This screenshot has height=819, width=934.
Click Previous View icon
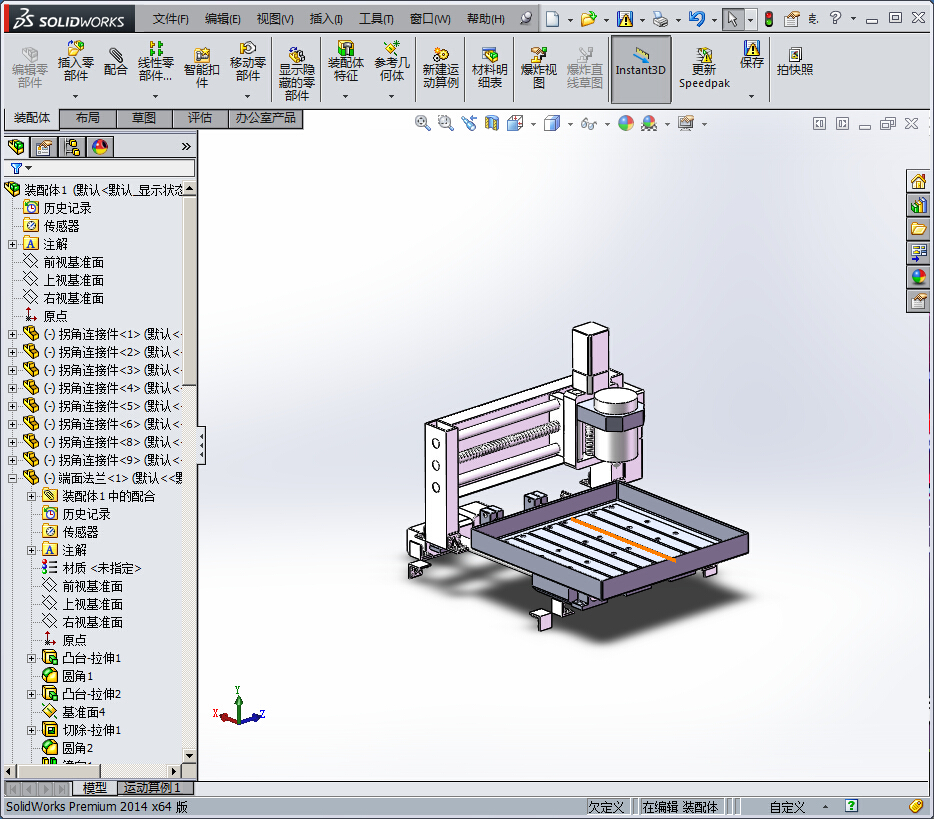pos(469,123)
